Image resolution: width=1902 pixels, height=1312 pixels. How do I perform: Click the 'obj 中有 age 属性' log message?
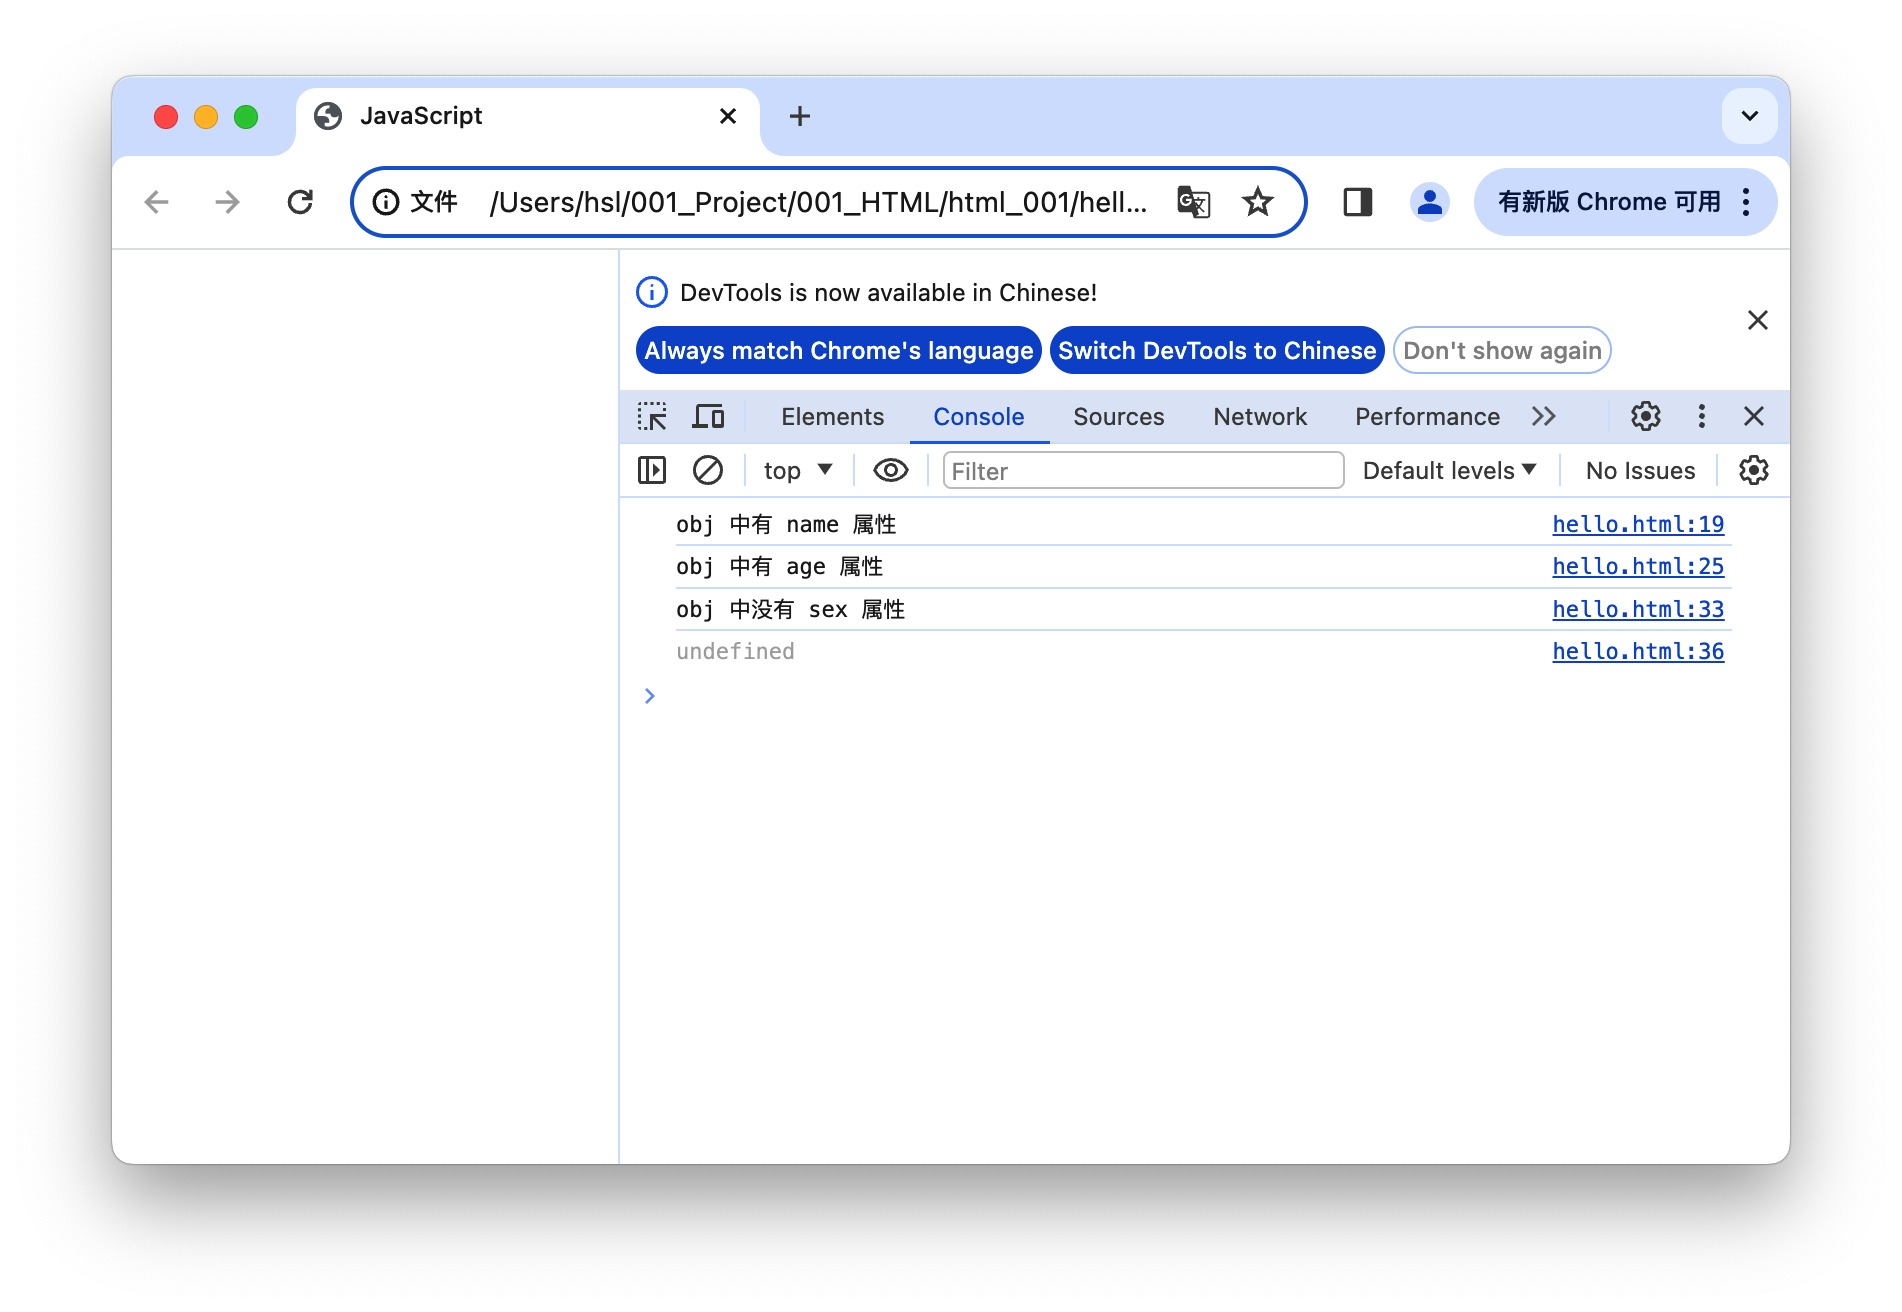(780, 566)
